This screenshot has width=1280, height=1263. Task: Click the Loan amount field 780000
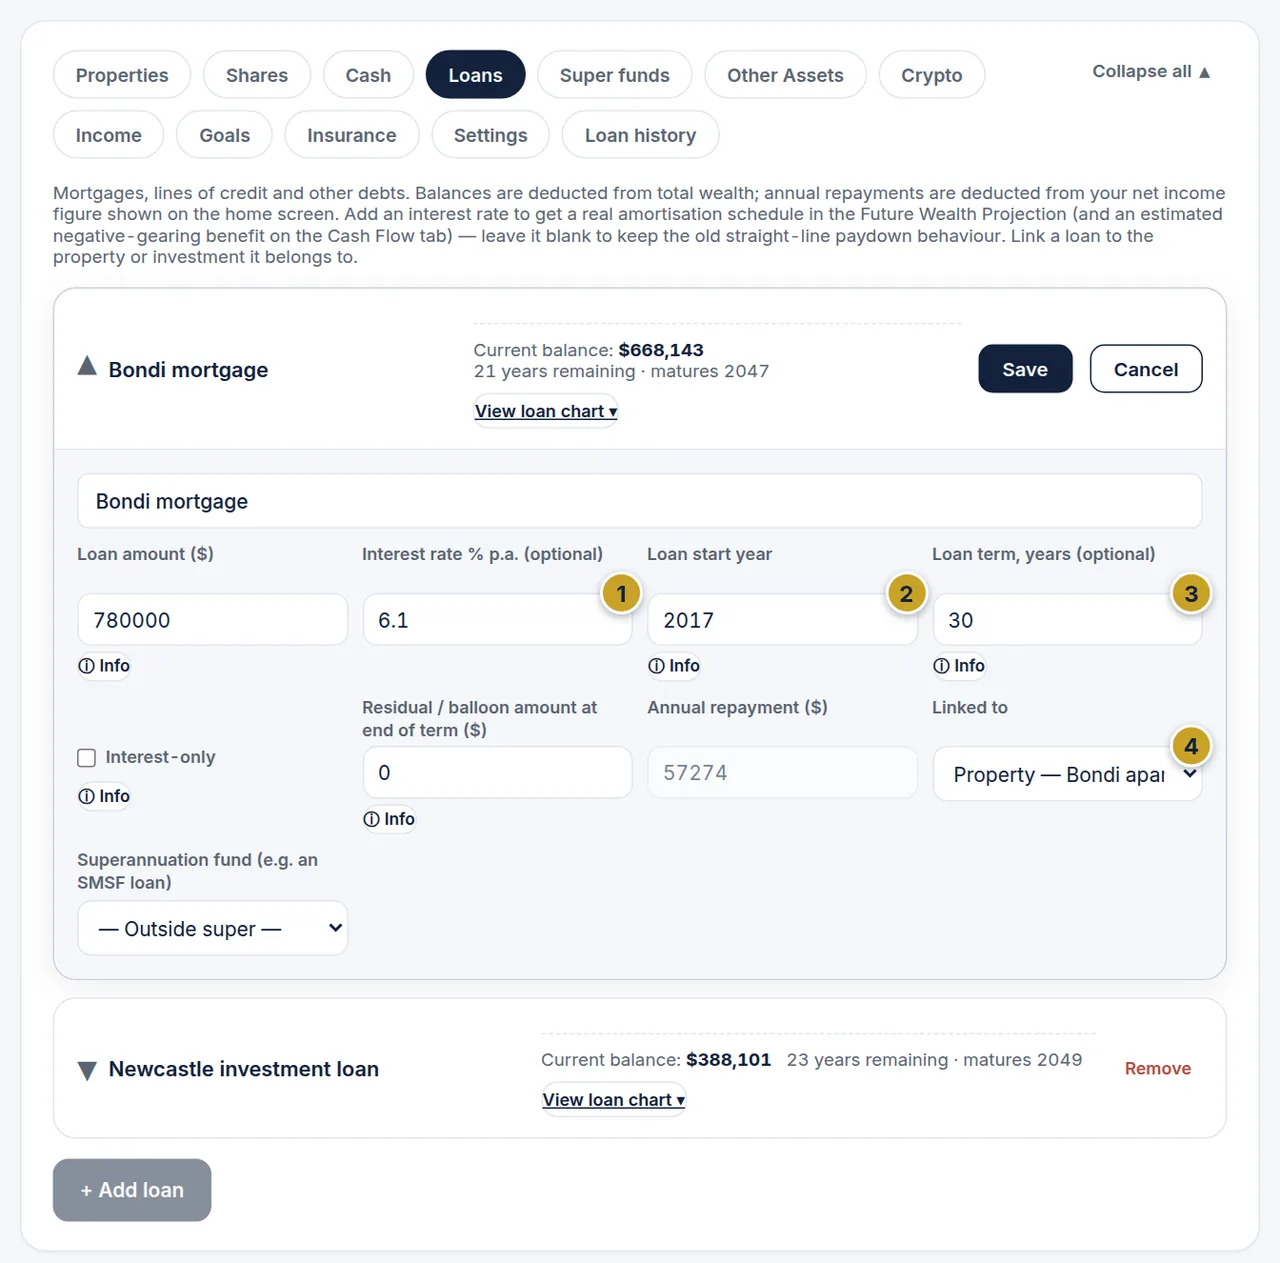(x=213, y=620)
